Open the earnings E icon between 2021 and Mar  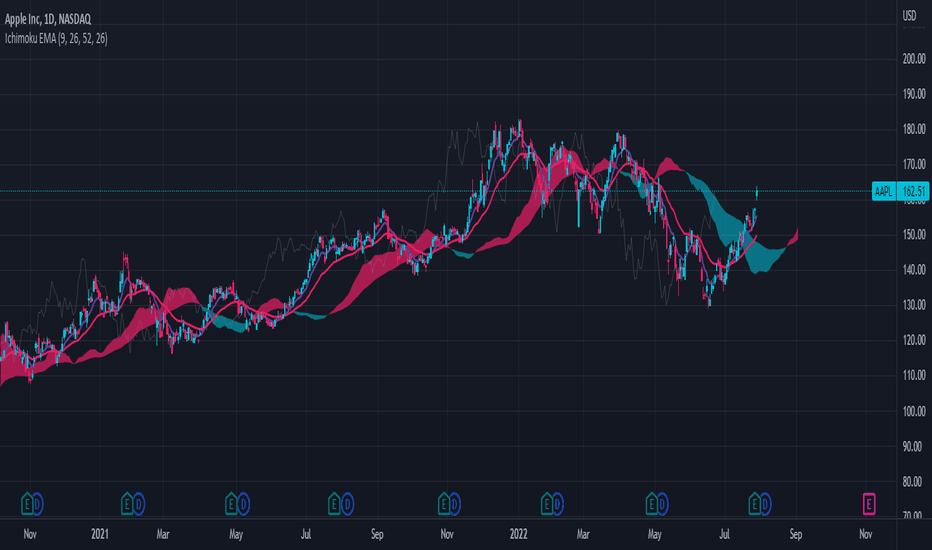click(x=127, y=504)
